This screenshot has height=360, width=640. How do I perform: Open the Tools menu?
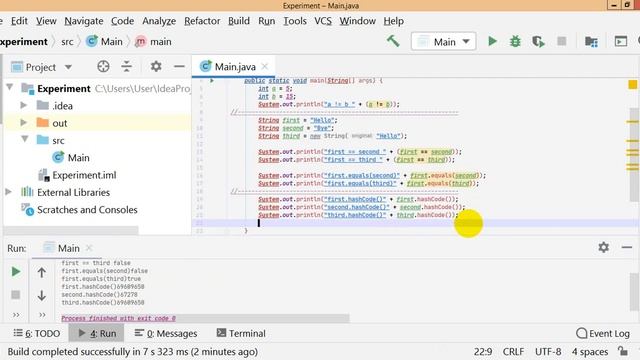295,21
